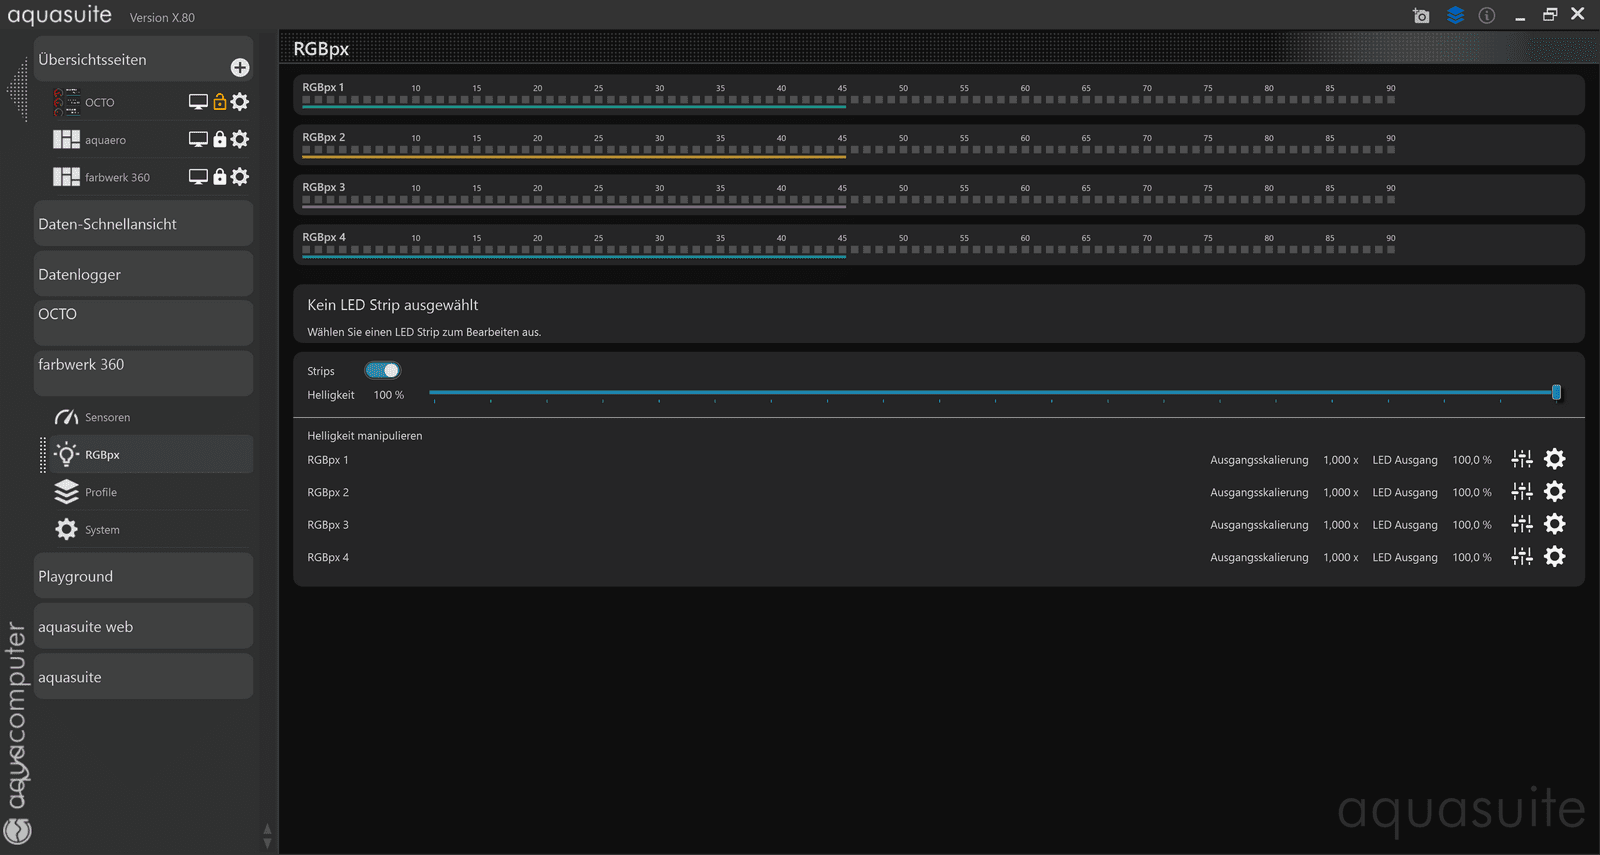
Task: Open the farbwerk 360 overview page grid icon
Action: 66,177
